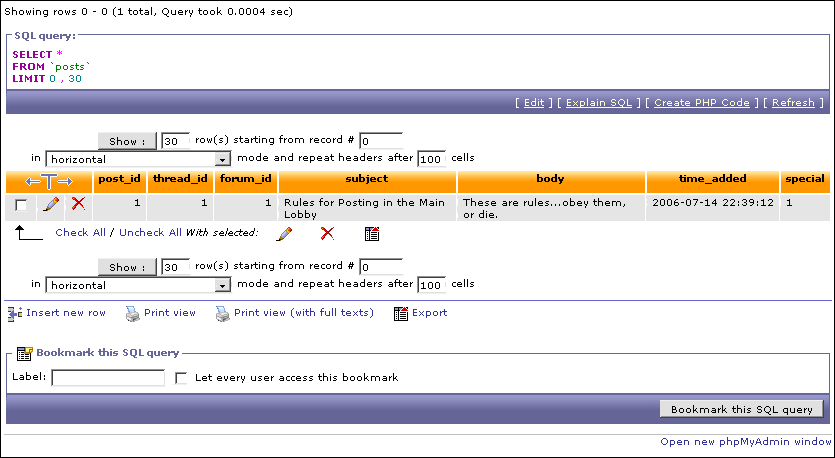Tick the checkbox for post row 1
This screenshot has width=835, height=458.
point(21,205)
